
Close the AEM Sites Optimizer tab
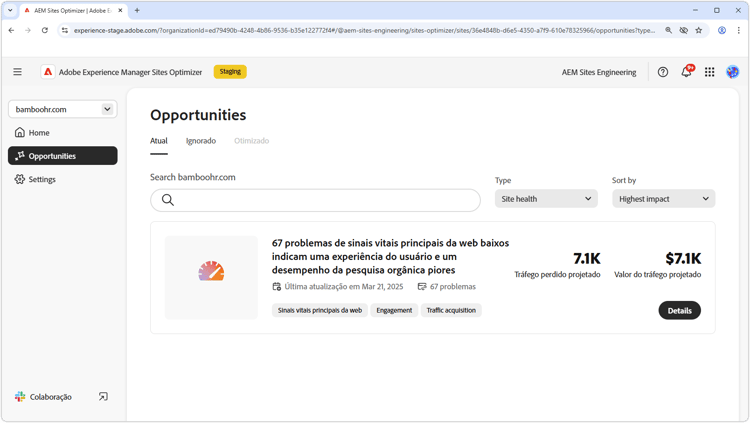(120, 10)
